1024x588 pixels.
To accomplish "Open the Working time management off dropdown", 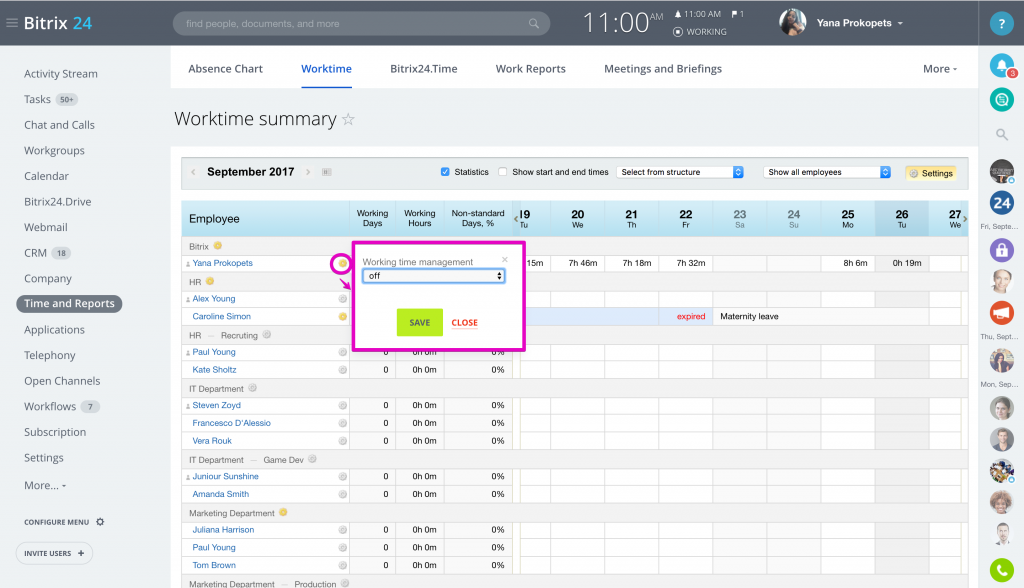I will point(434,276).
